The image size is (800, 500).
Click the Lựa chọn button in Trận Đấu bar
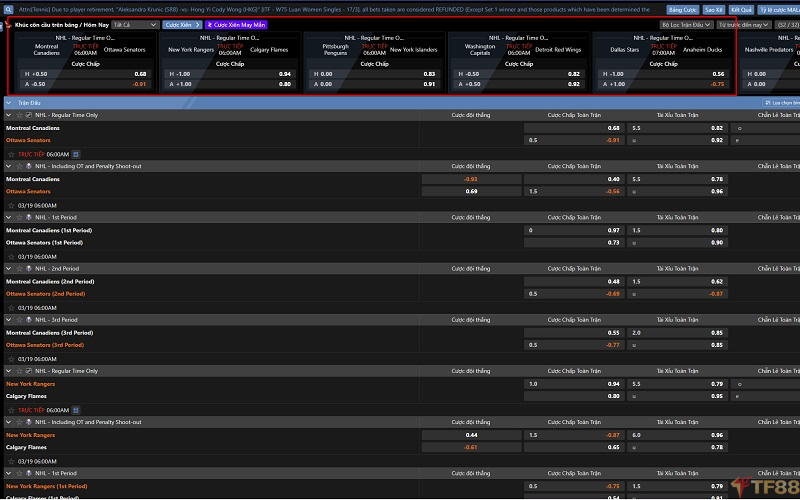(782, 103)
